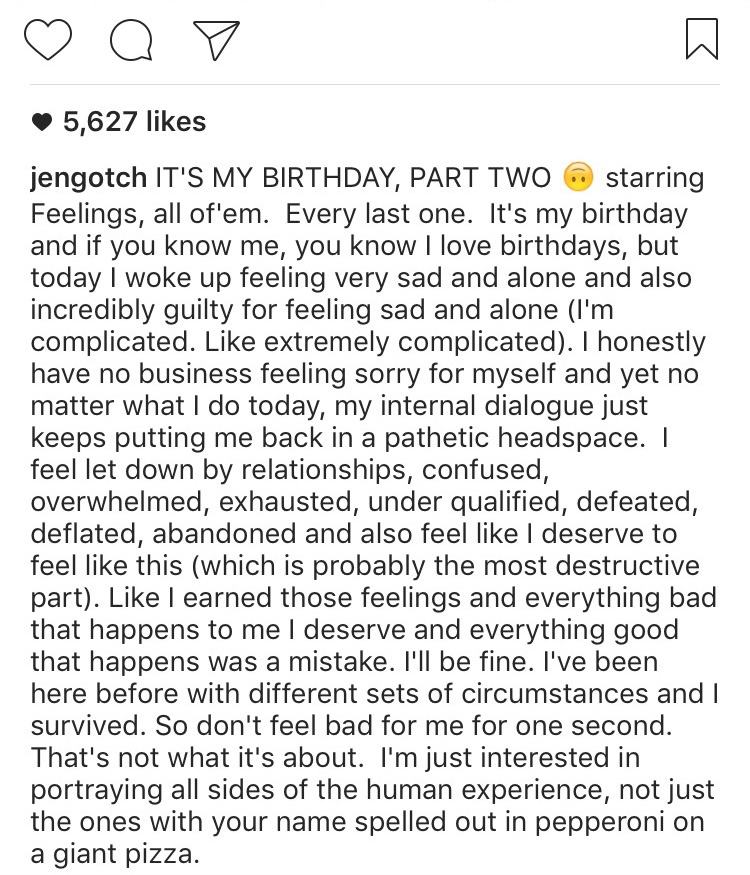Like the post with the heart icon

pos(48,39)
